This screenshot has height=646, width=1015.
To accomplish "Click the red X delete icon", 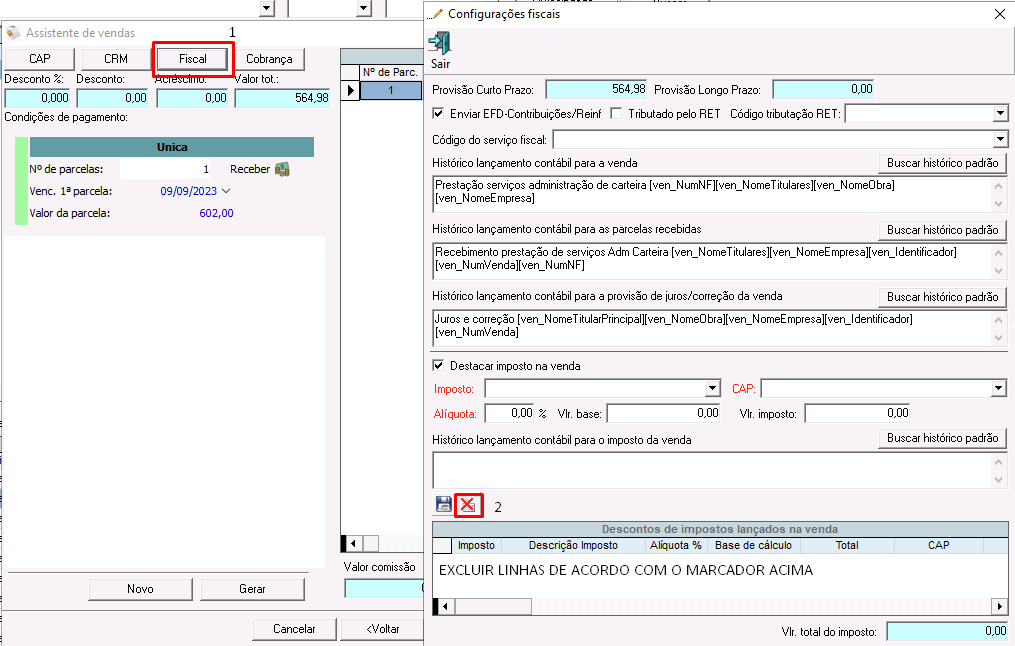I will (468, 504).
